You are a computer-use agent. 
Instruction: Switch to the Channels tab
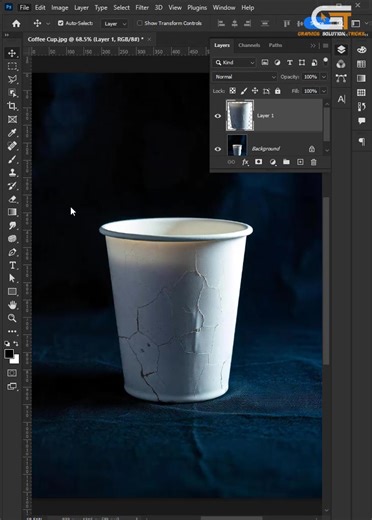249,45
